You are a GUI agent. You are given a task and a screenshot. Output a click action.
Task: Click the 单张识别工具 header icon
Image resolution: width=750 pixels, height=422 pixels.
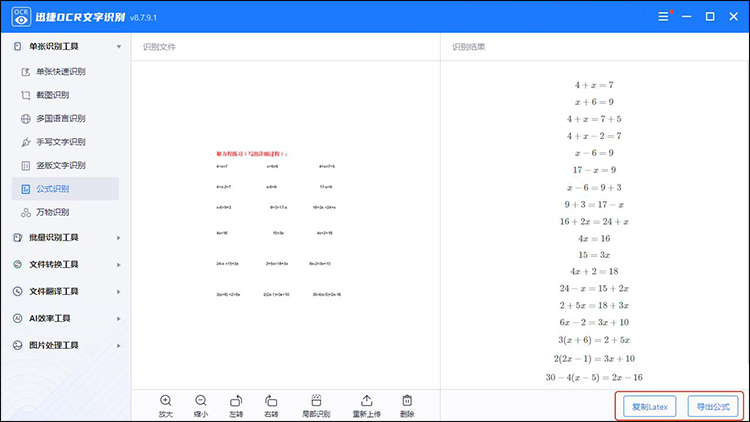tap(18, 46)
